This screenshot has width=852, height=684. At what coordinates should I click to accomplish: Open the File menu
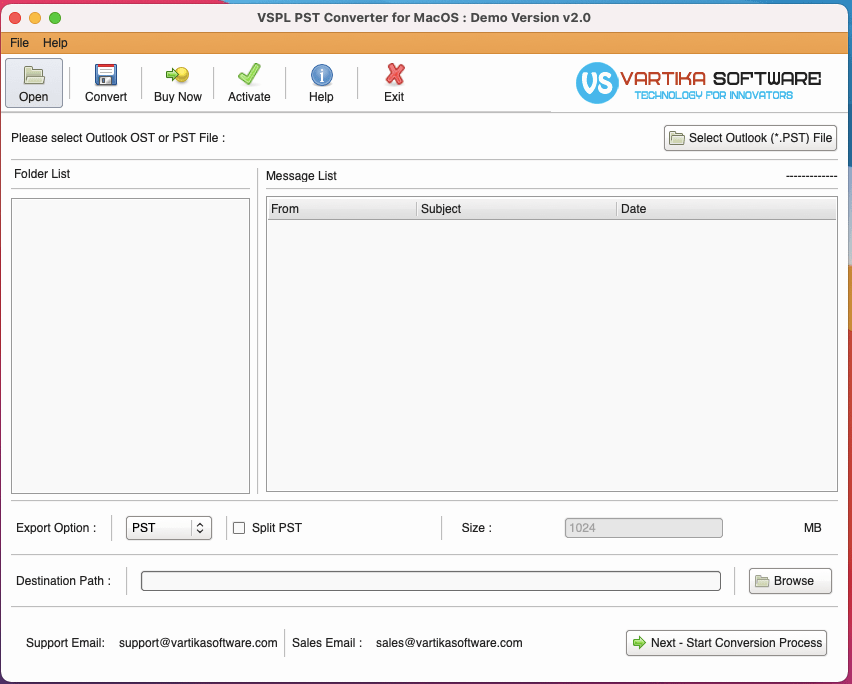click(x=20, y=43)
